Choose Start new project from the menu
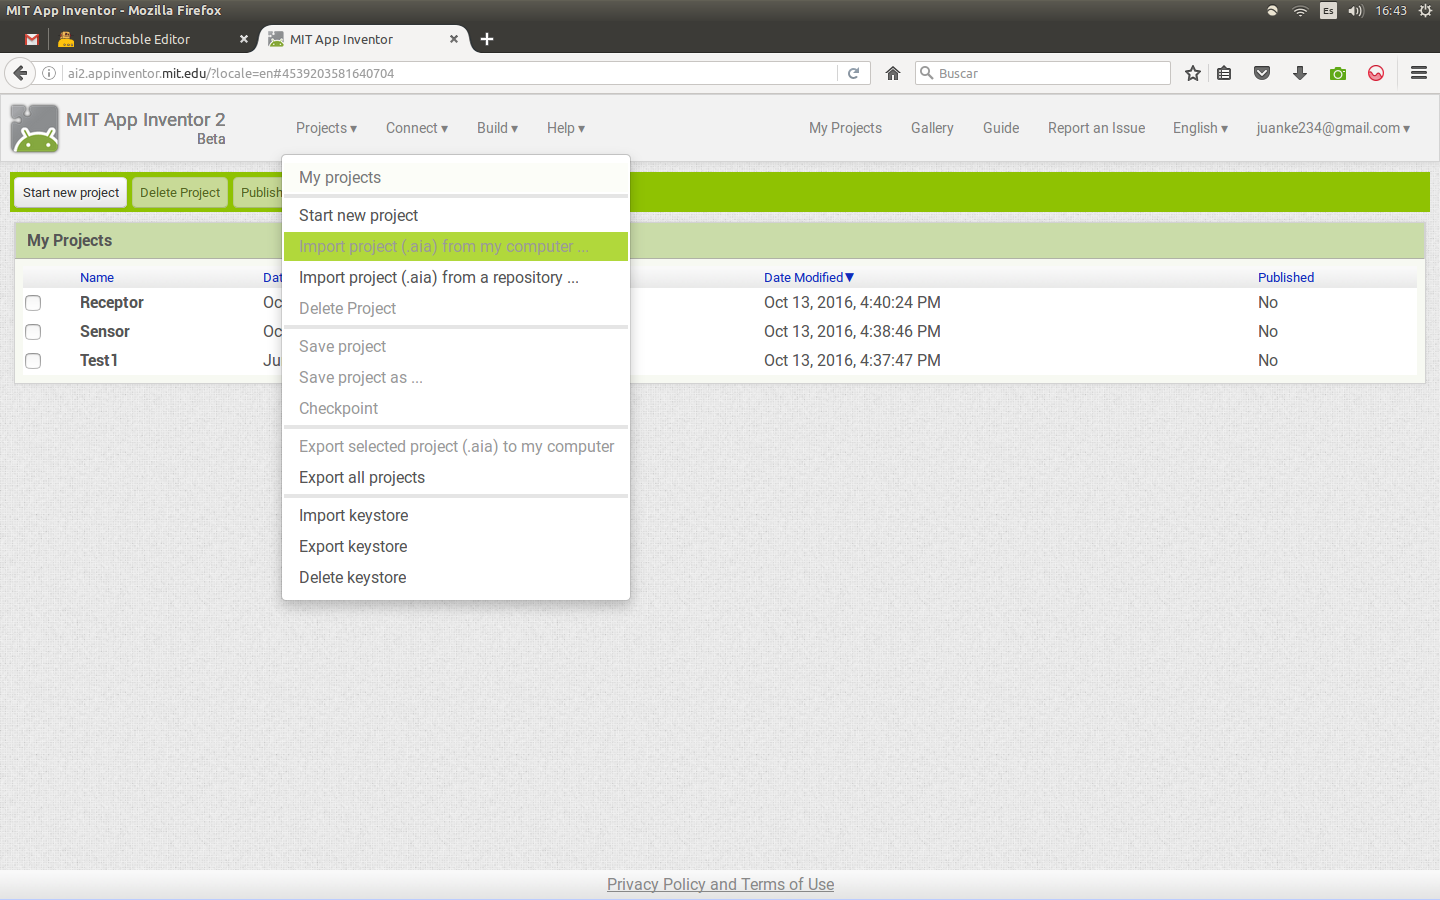Viewport: 1440px width, 900px height. (x=456, y=215)
